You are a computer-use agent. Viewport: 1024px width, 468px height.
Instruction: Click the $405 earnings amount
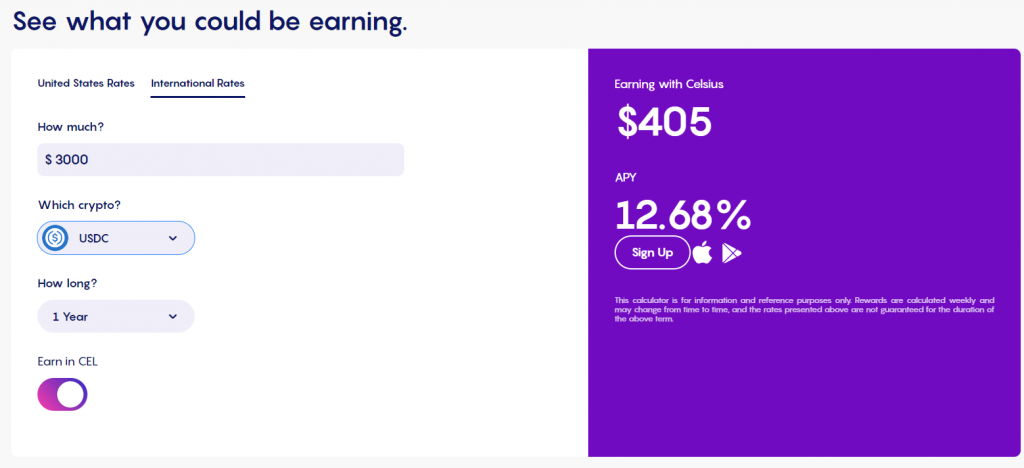pyautogui.click(x=664, y=121)
